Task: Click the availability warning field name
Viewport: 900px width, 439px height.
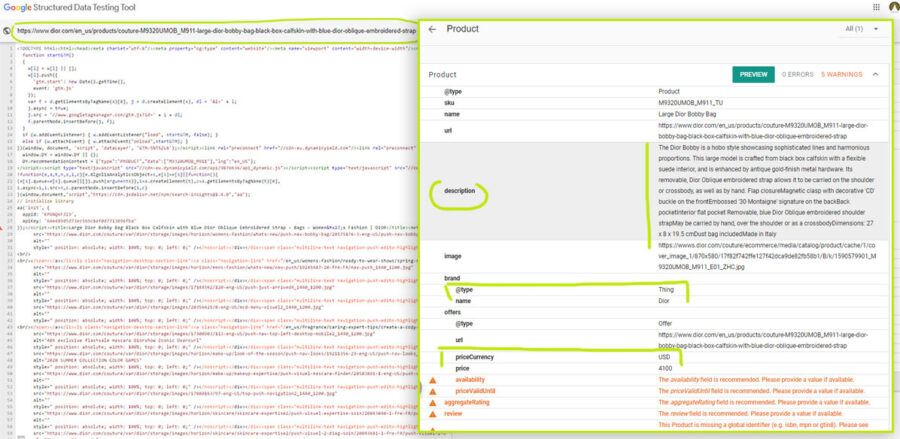Action: 470,380
